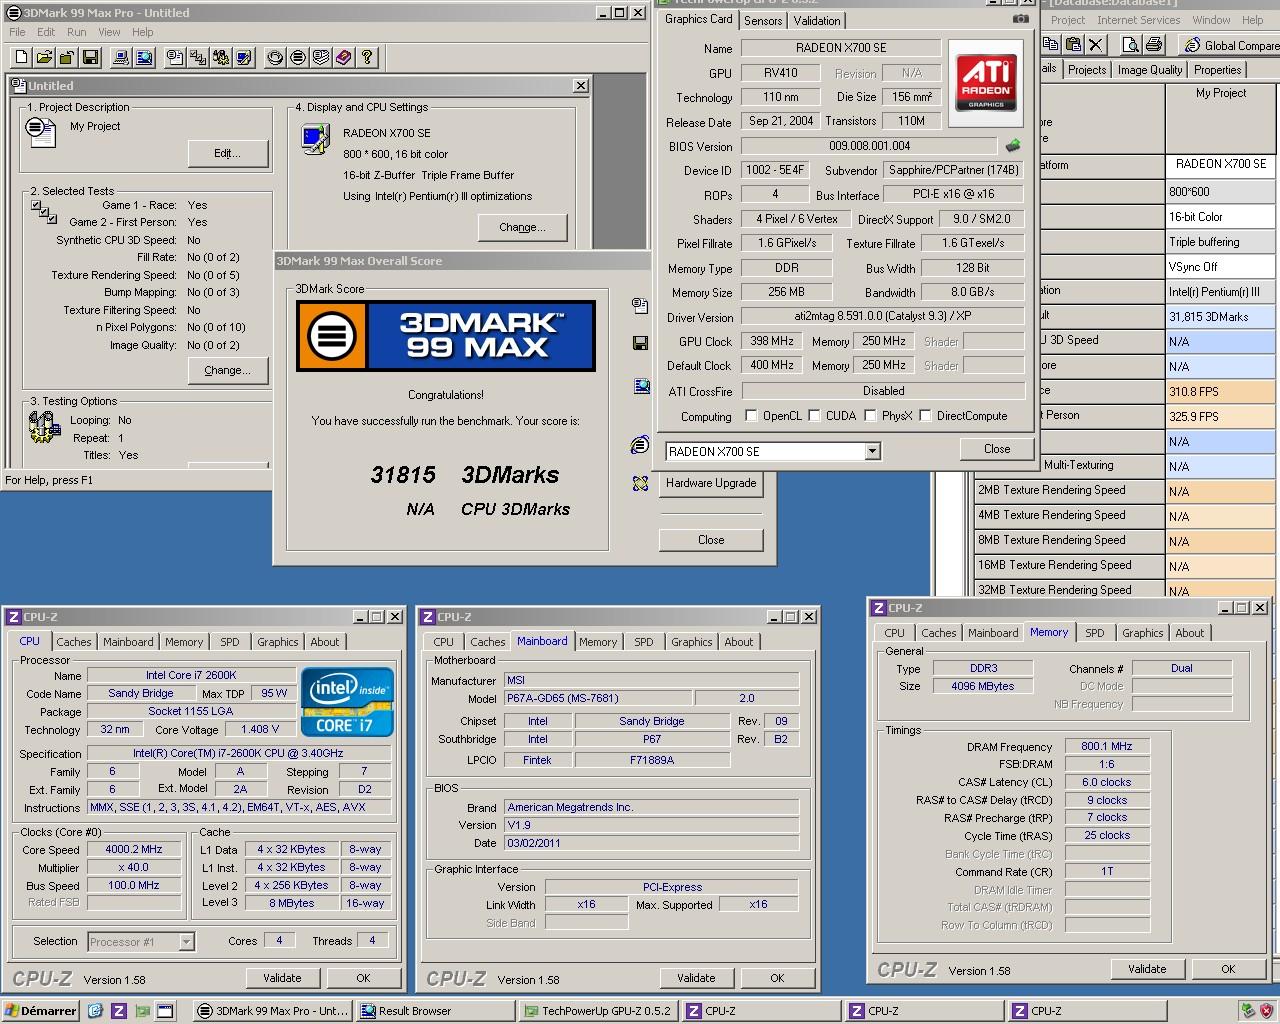Image resolution: width=1280 pixels, height=1024 pixels.
Task: Switch to the Sensors tab in GPU-Z
Action: pos(763,21)
